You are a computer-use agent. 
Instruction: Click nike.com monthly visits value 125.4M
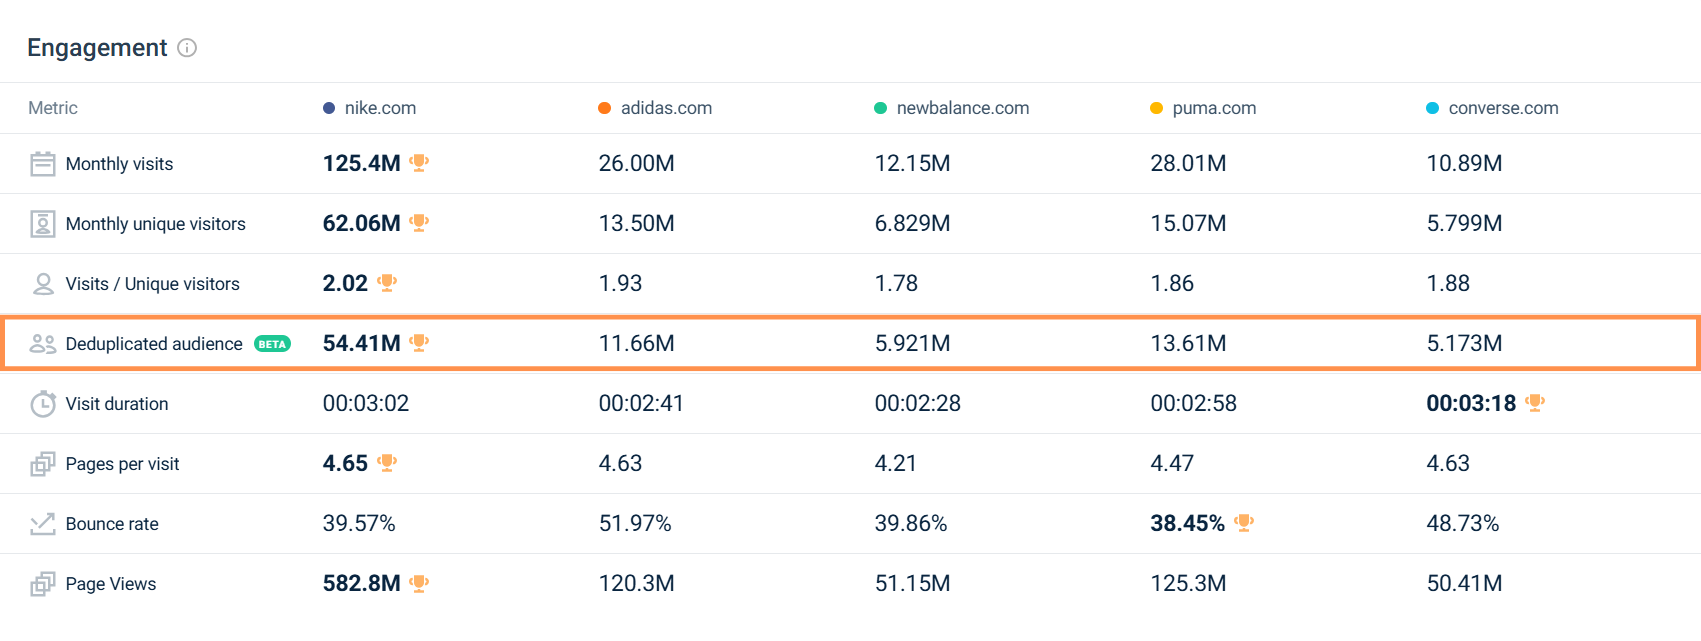click(x=361, y=163)
